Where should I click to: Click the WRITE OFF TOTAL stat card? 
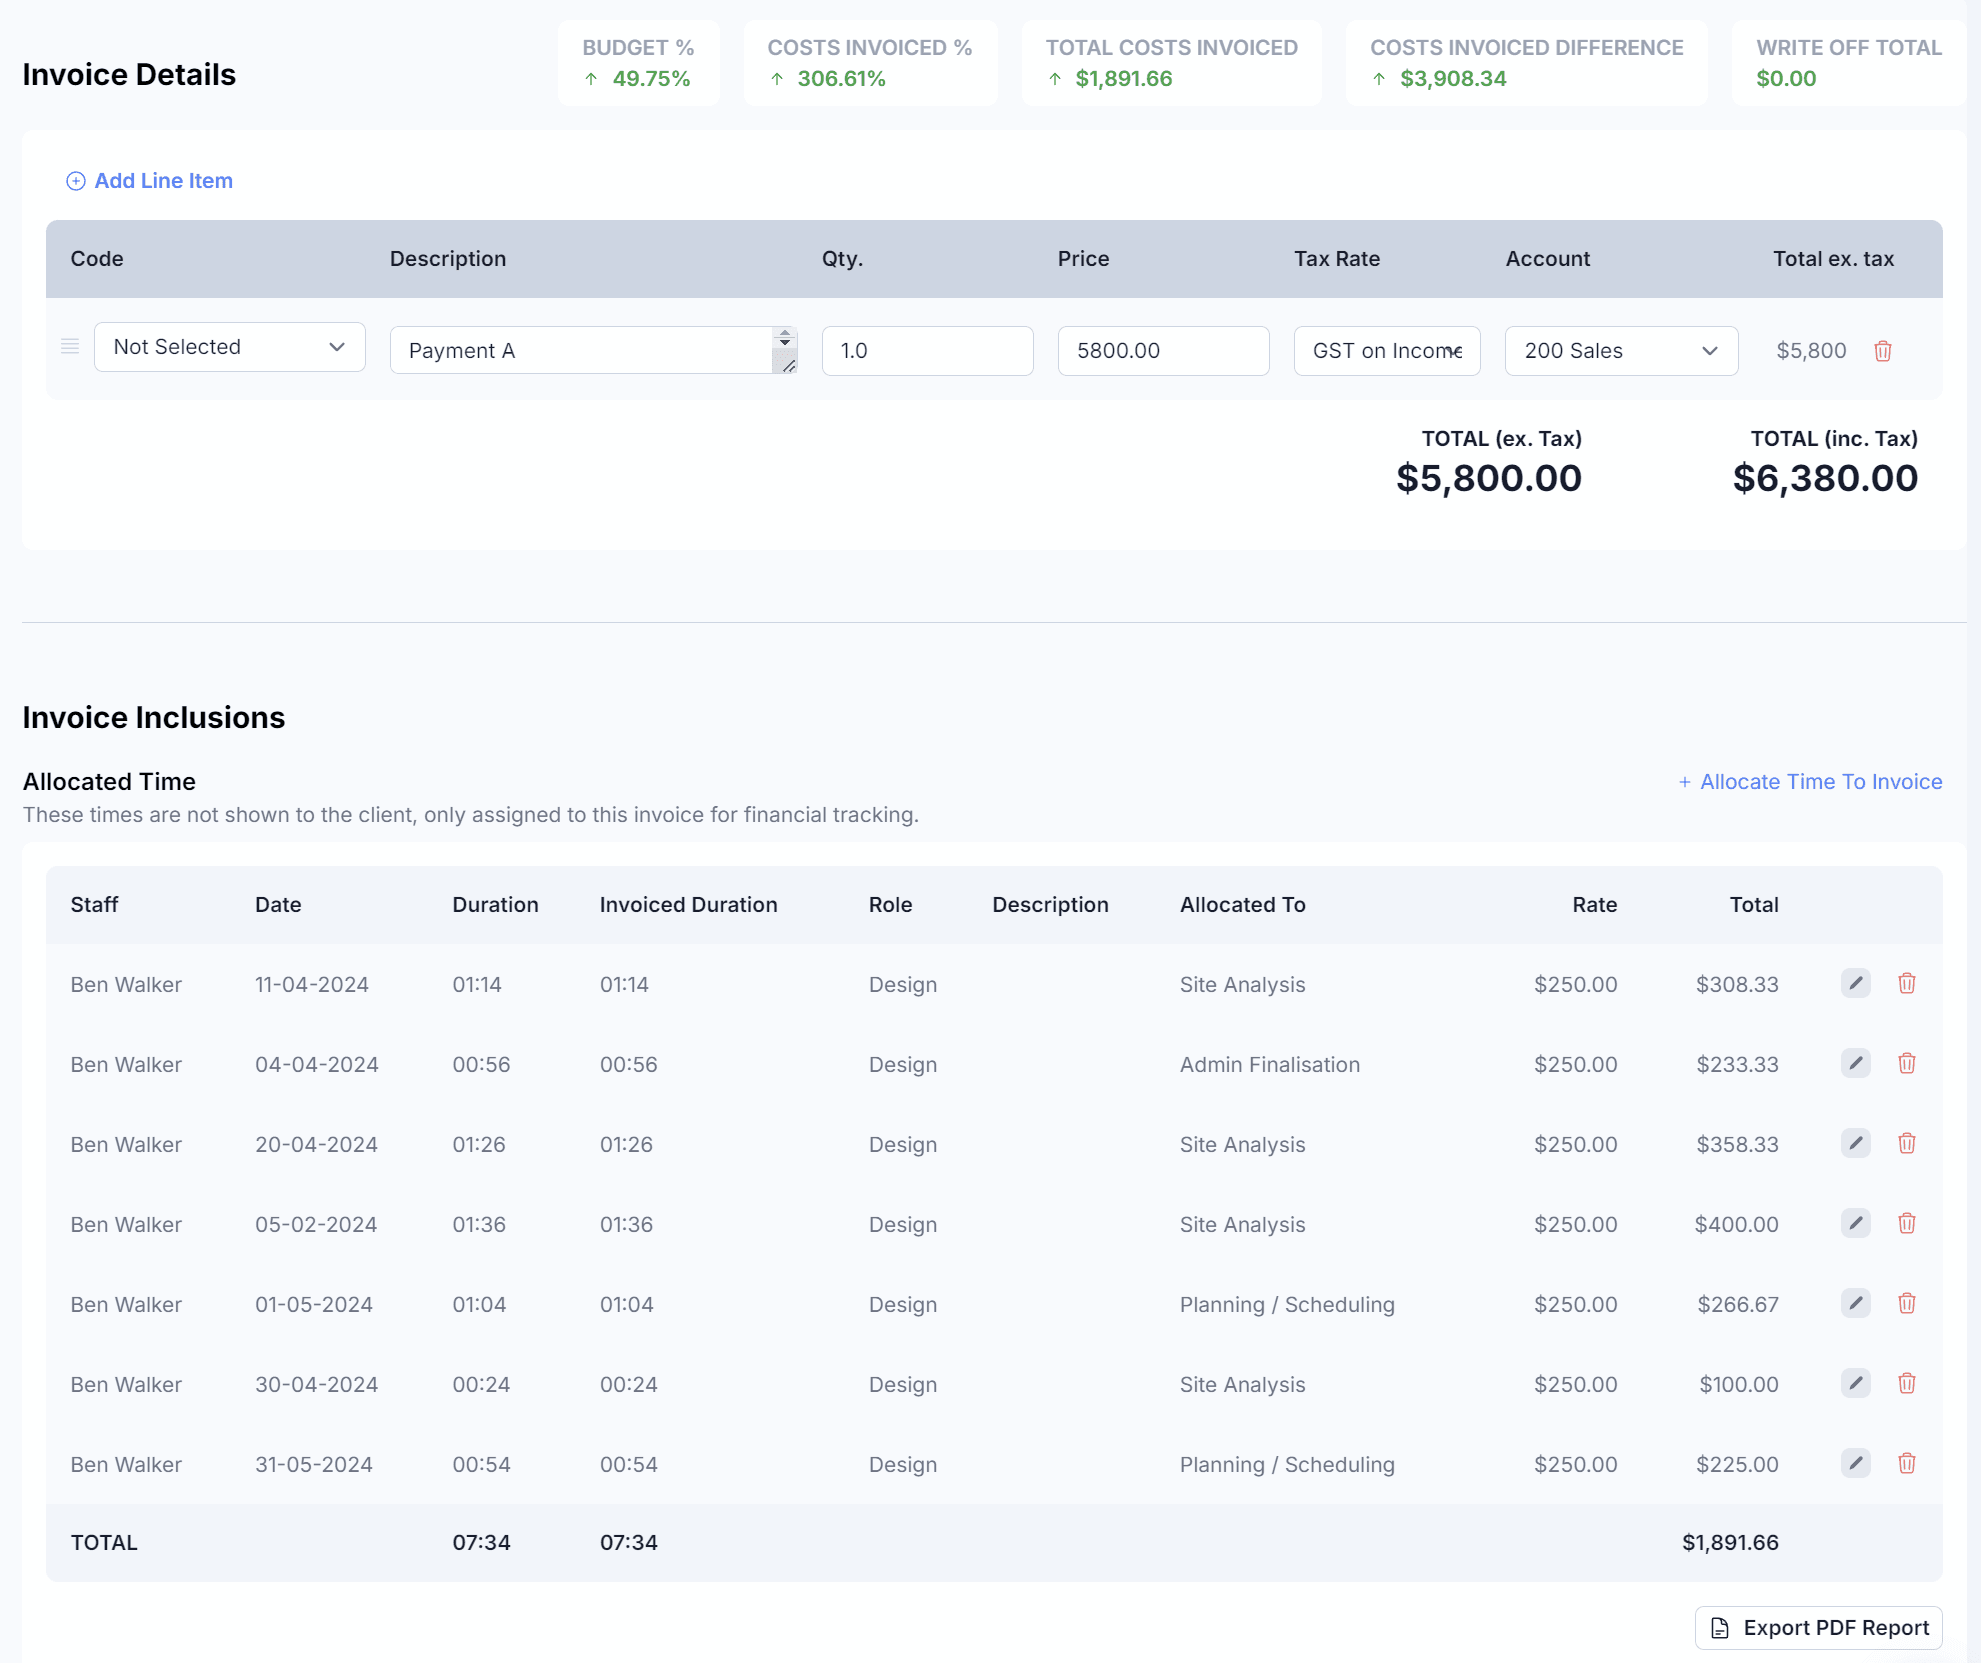coord(1849,63)
